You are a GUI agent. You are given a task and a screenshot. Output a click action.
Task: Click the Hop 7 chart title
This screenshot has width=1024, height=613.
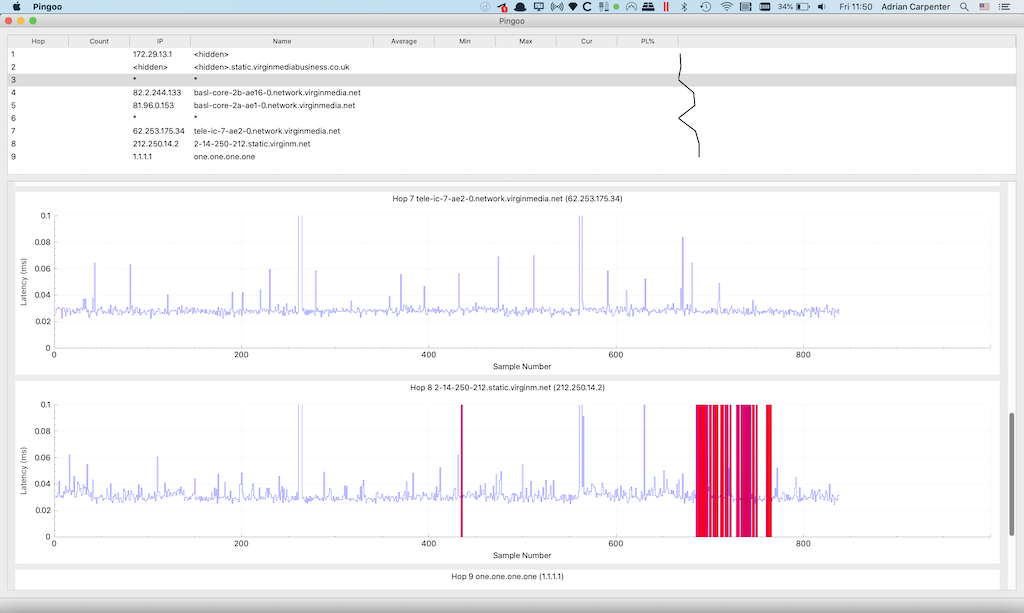(507, 198)
